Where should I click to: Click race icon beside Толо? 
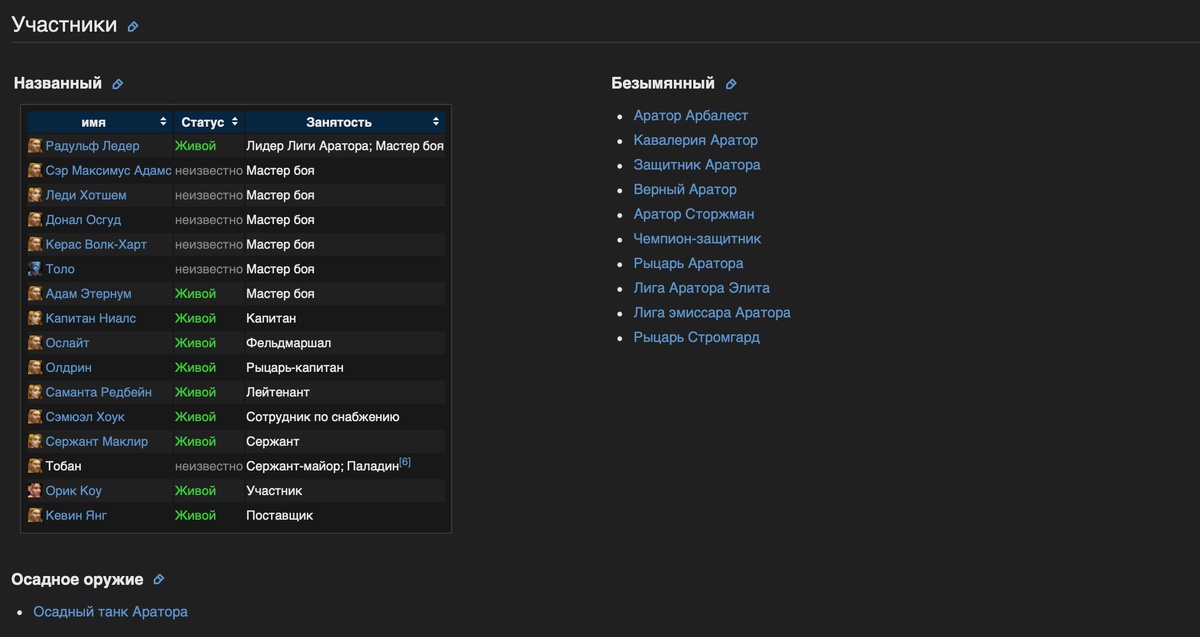pos(35,269)
